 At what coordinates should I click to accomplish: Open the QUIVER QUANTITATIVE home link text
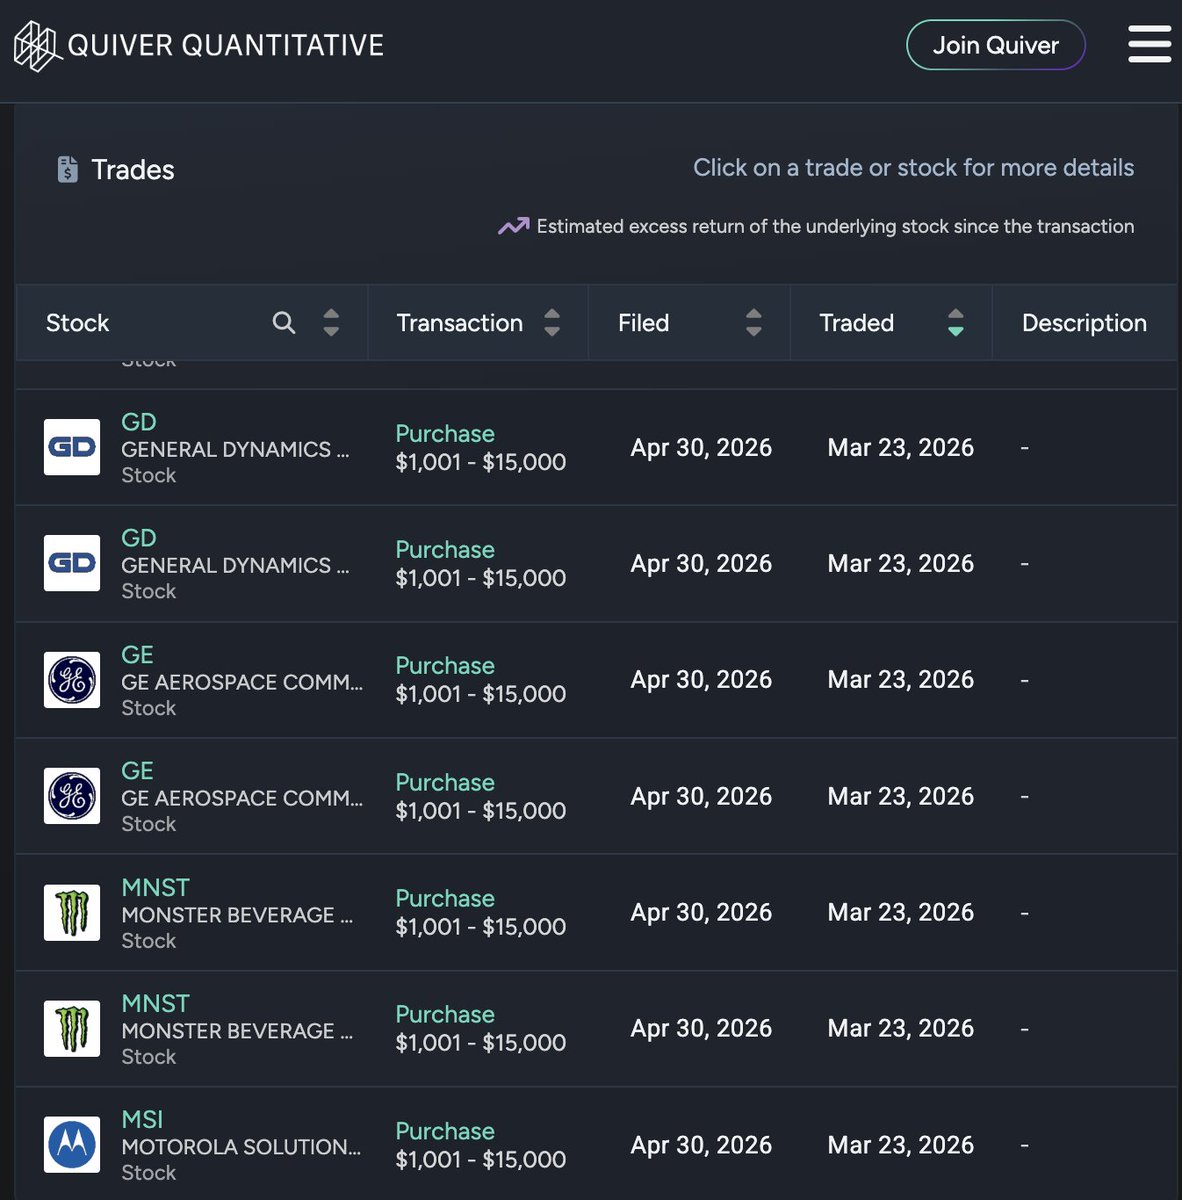pos(225,46)
